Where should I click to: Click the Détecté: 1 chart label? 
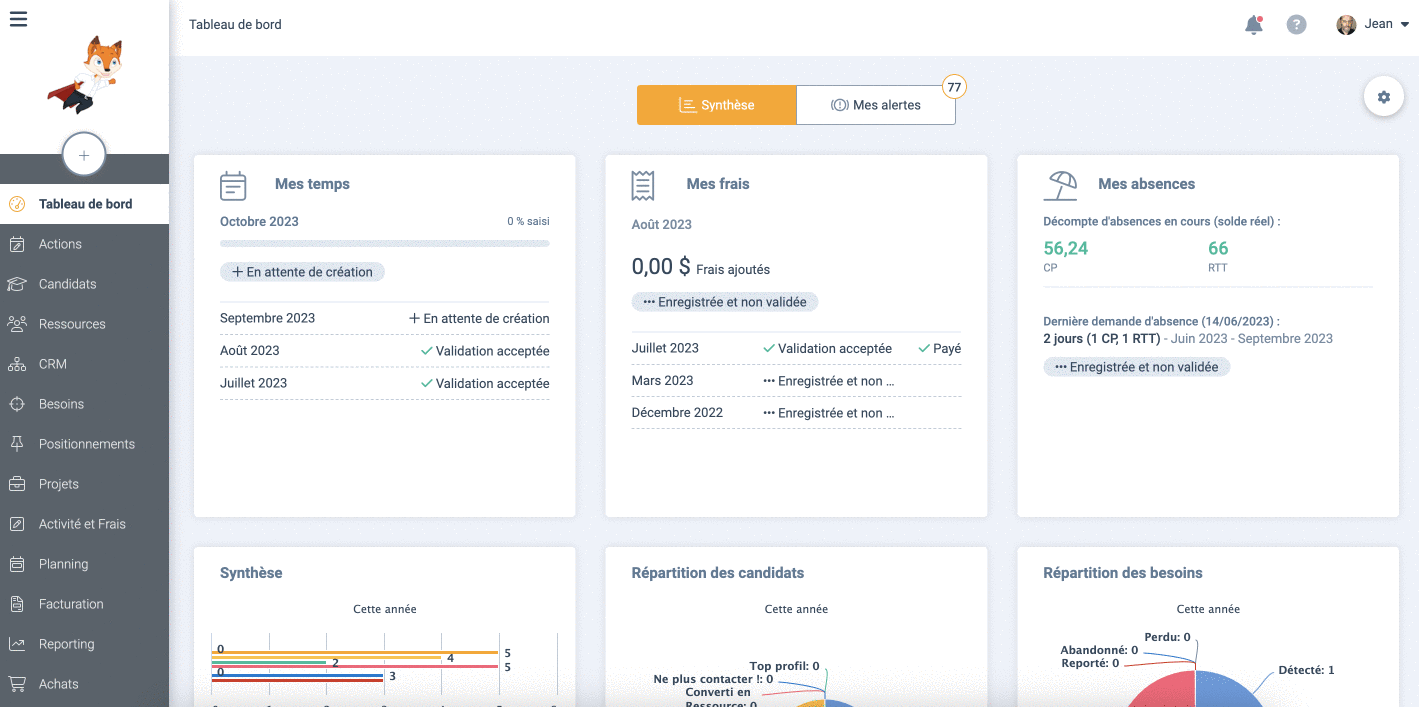point(1306,670)
